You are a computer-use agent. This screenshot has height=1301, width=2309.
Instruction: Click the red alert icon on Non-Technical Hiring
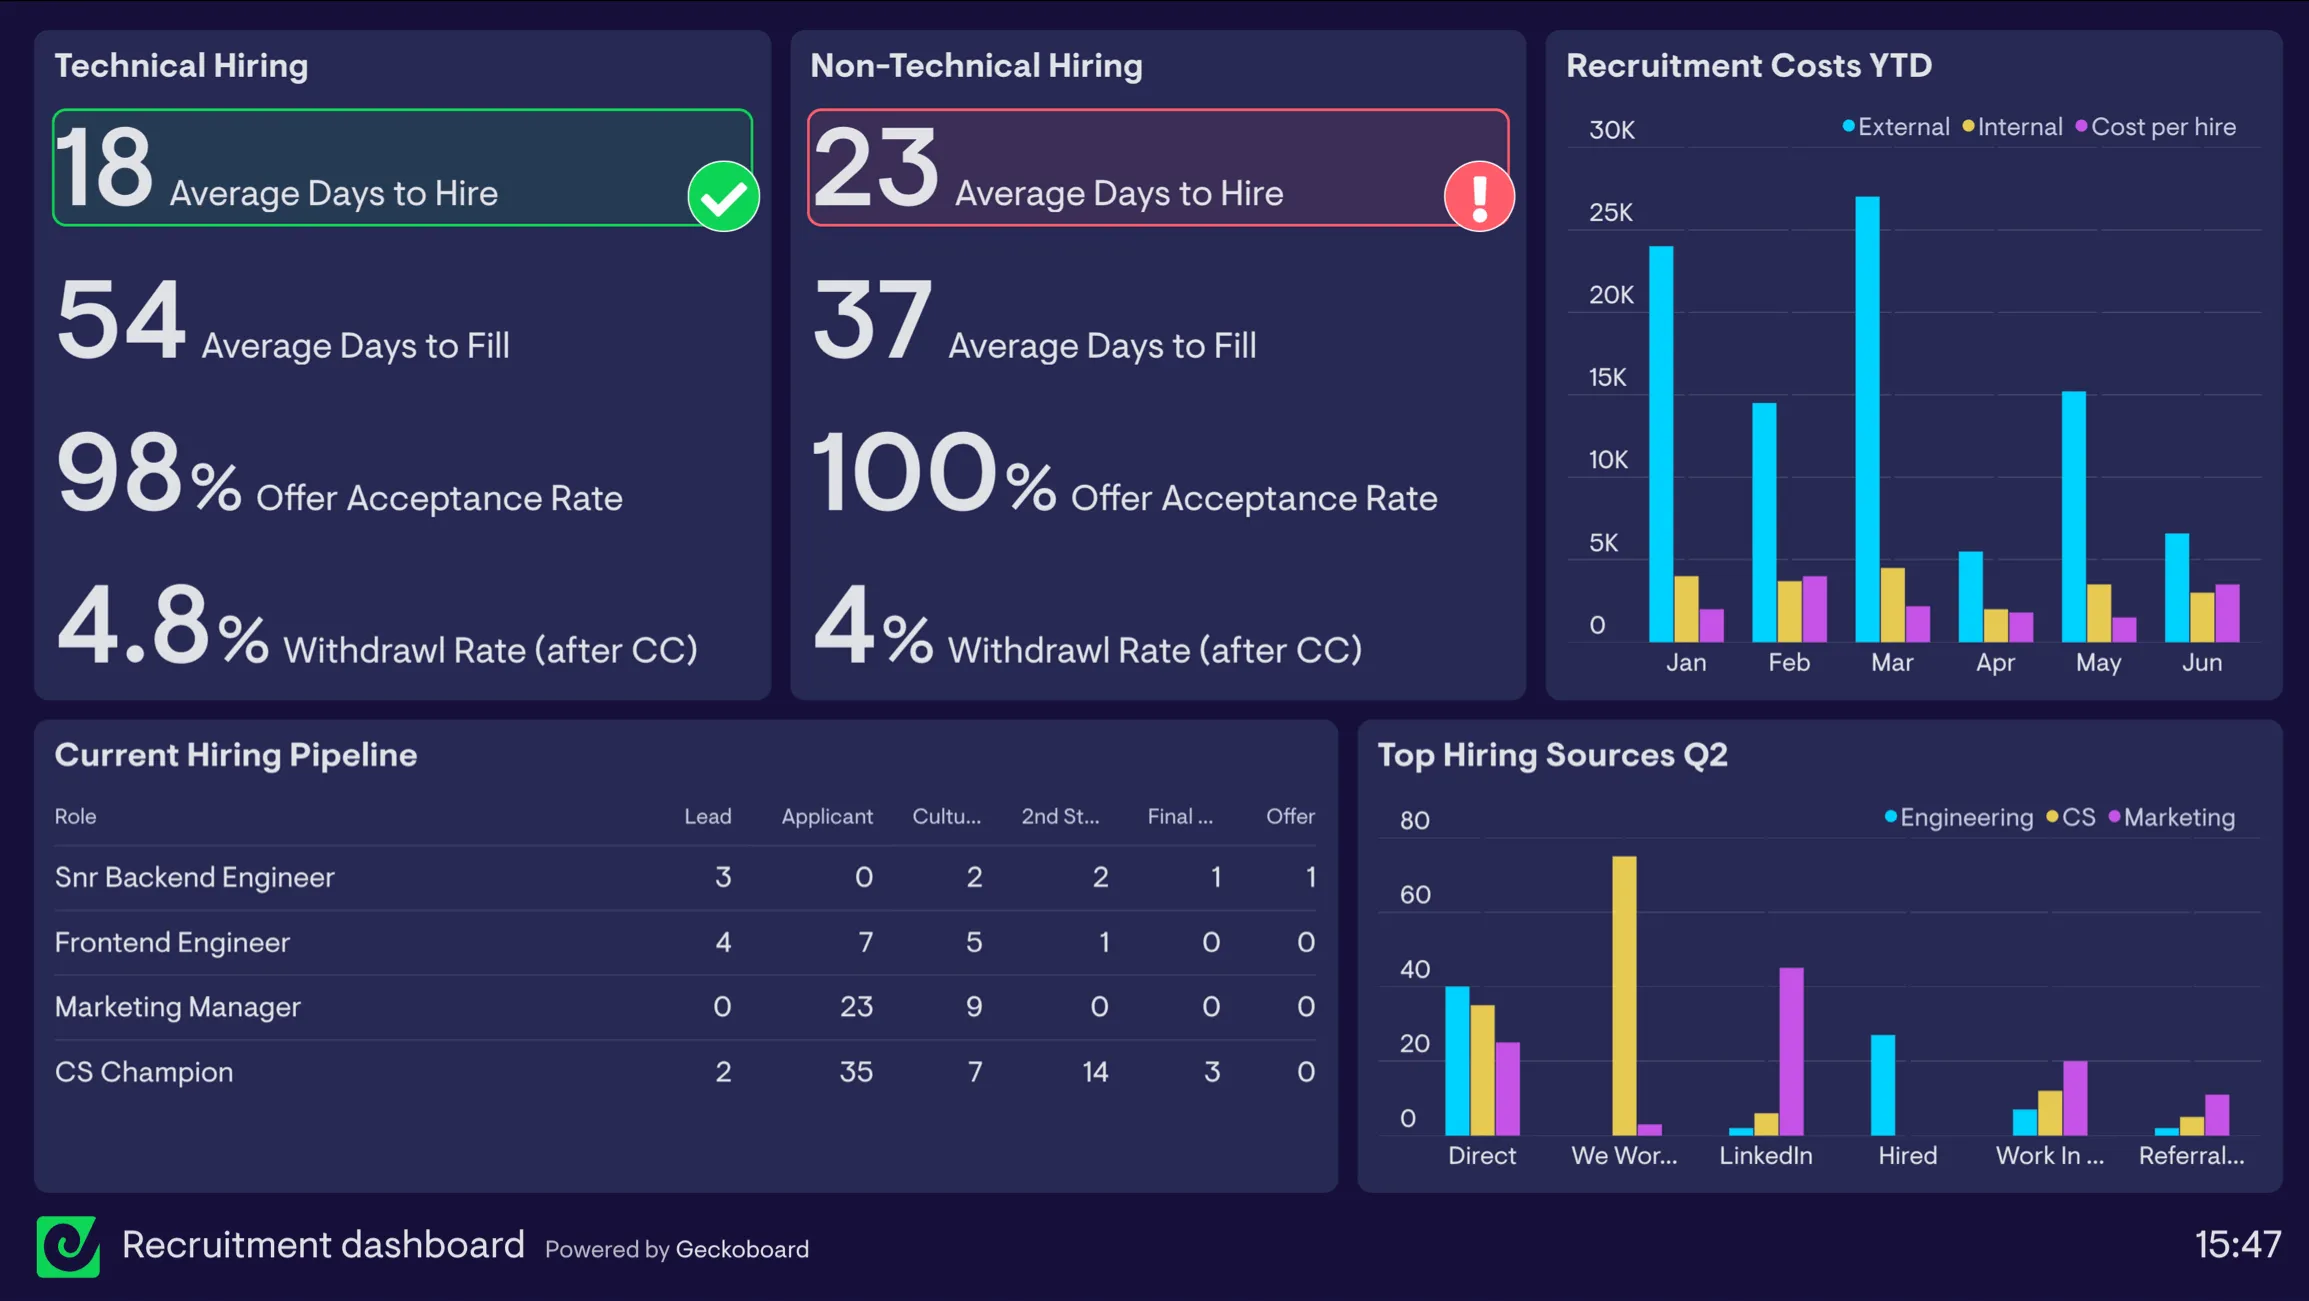1479,196
